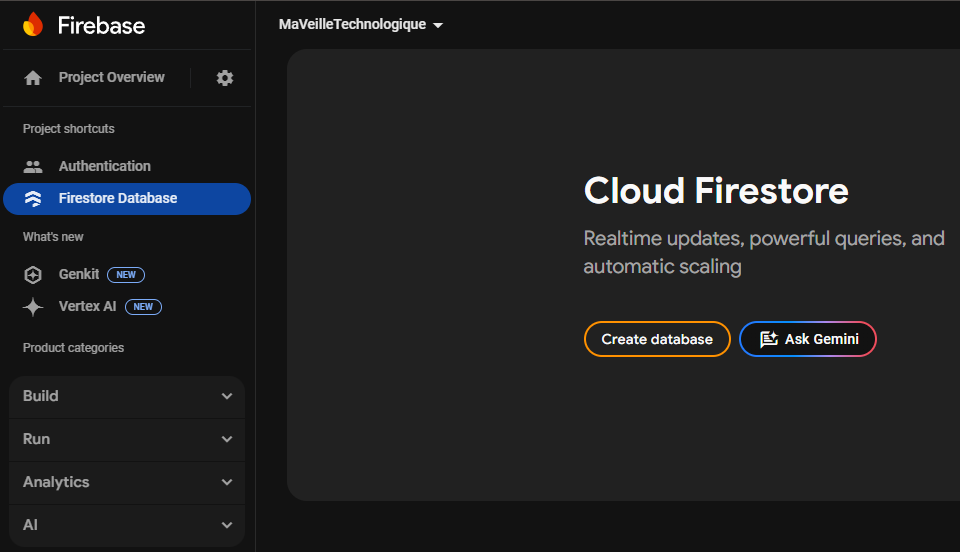Click the 'What's new' section label
The image size is (960, 552).
(53, 237)
